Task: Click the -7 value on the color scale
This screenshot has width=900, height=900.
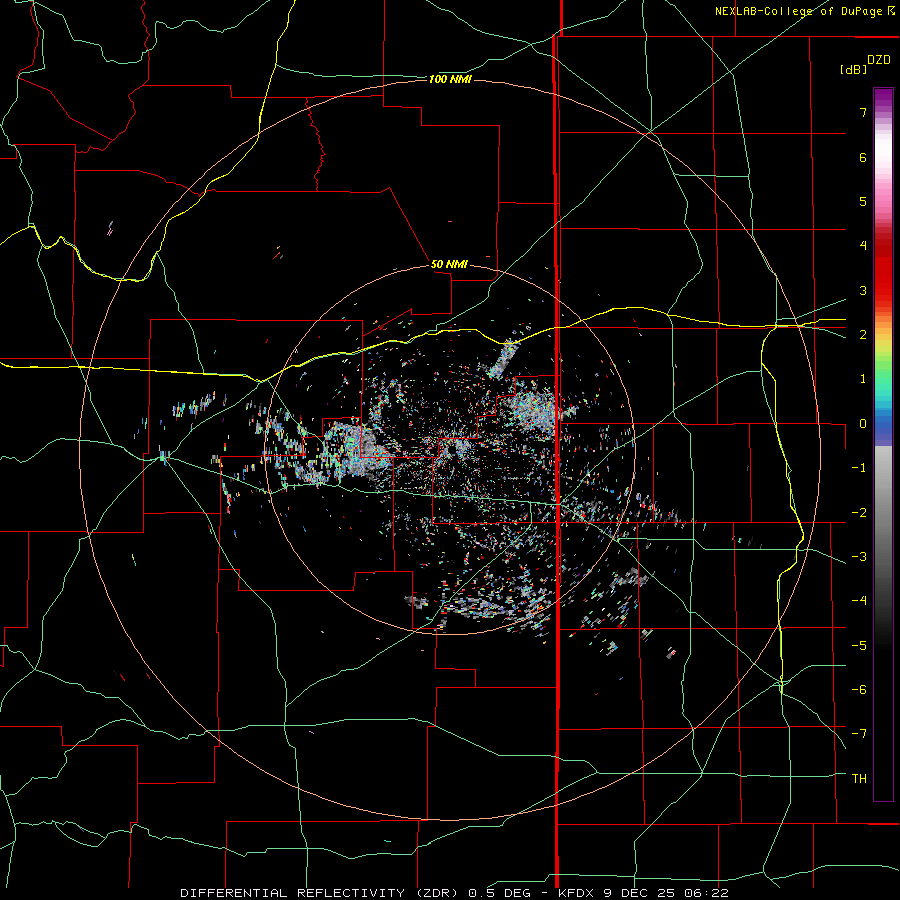Action: click(859, 734)
